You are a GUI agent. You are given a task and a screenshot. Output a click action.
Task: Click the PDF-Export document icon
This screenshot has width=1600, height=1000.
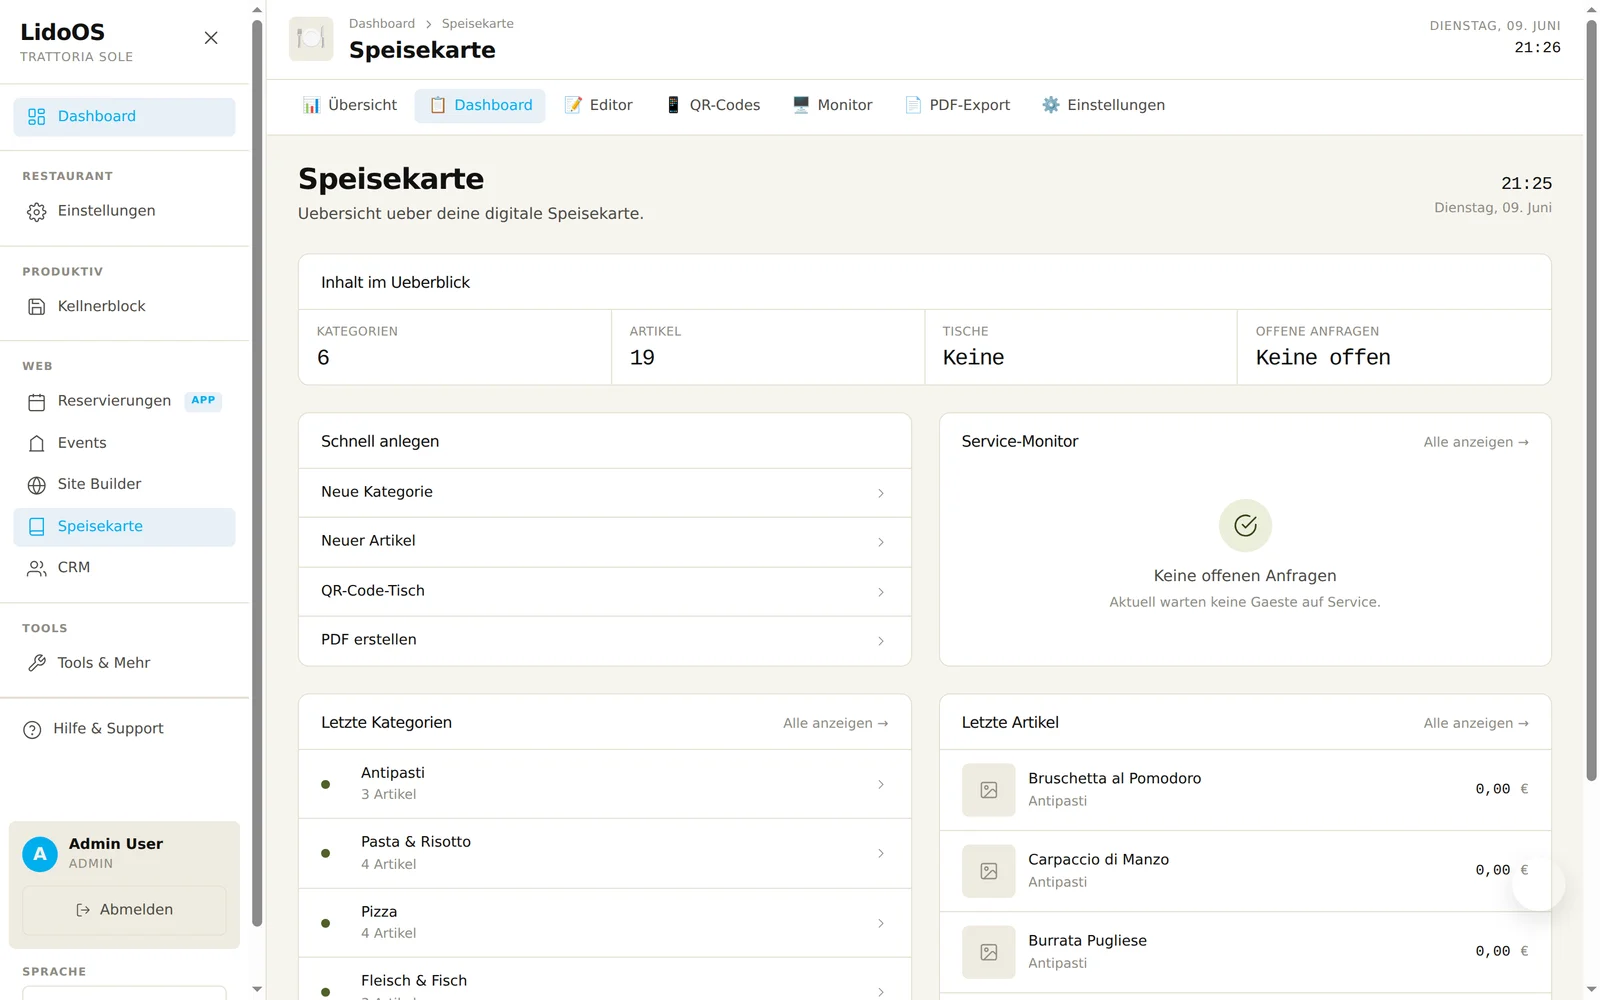[x=913, y=105]
